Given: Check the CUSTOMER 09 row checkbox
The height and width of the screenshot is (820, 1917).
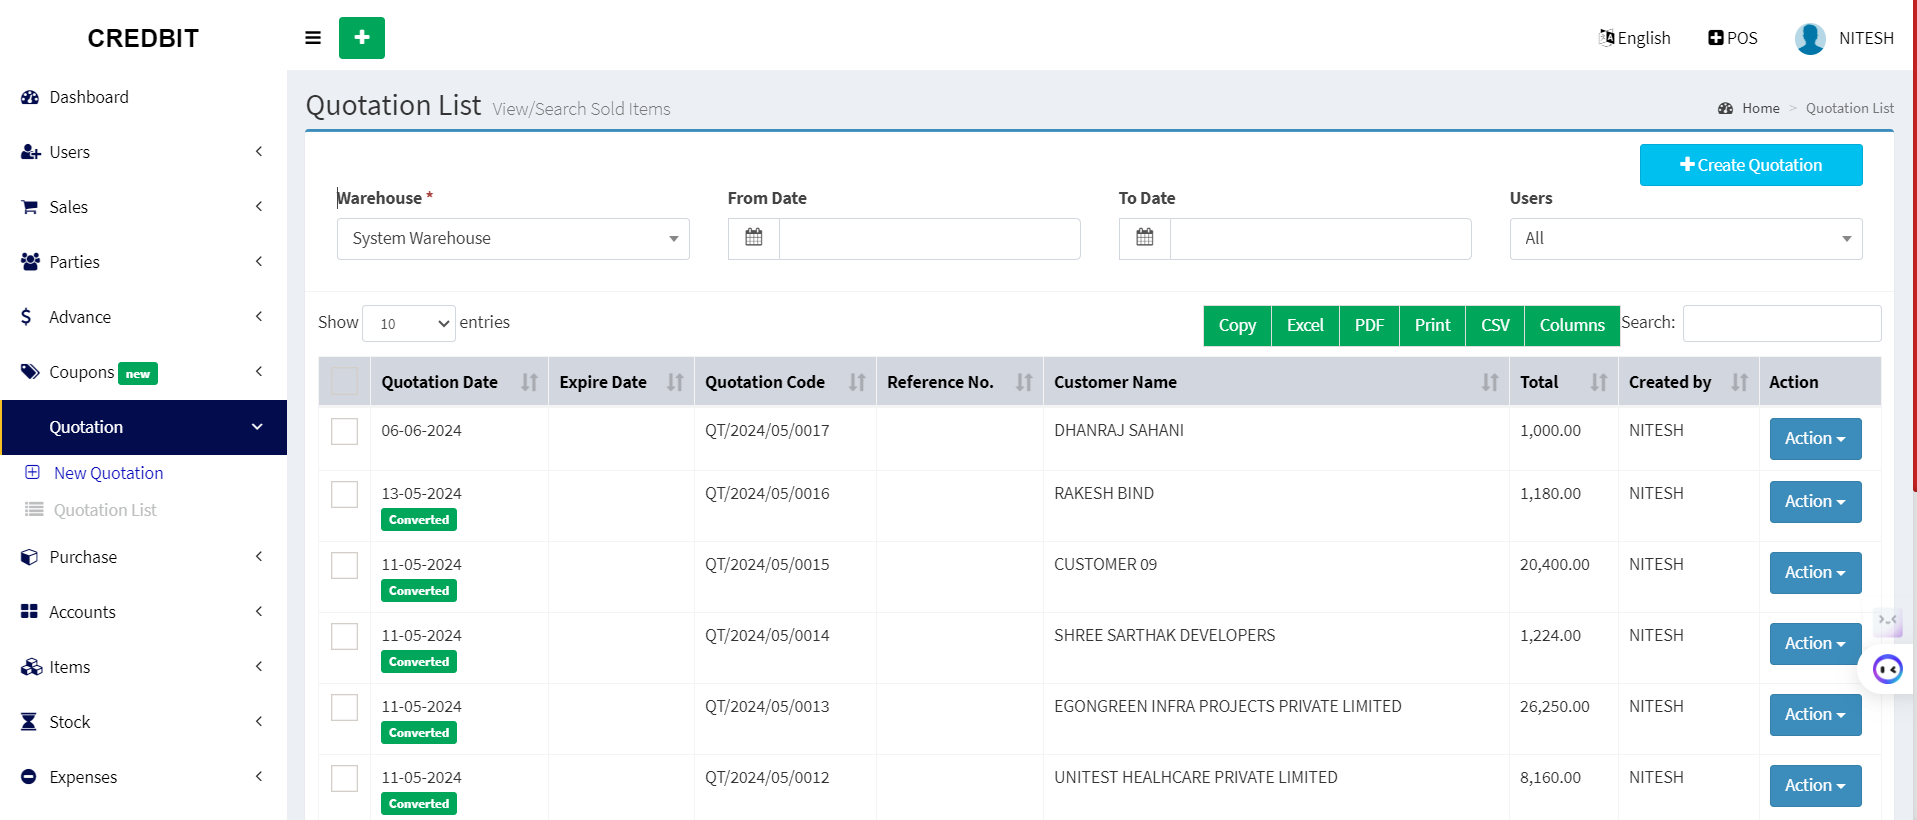Looking at the screenshot, I should tap(344, 565).
